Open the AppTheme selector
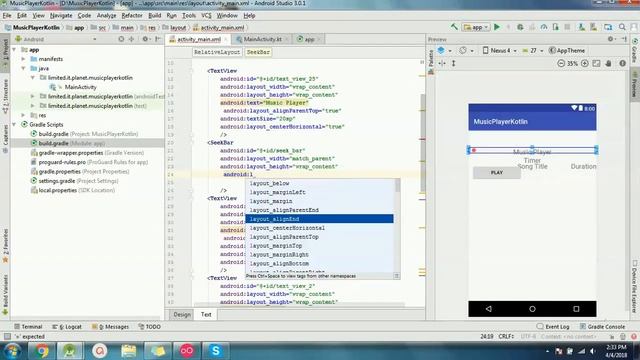 567,51
